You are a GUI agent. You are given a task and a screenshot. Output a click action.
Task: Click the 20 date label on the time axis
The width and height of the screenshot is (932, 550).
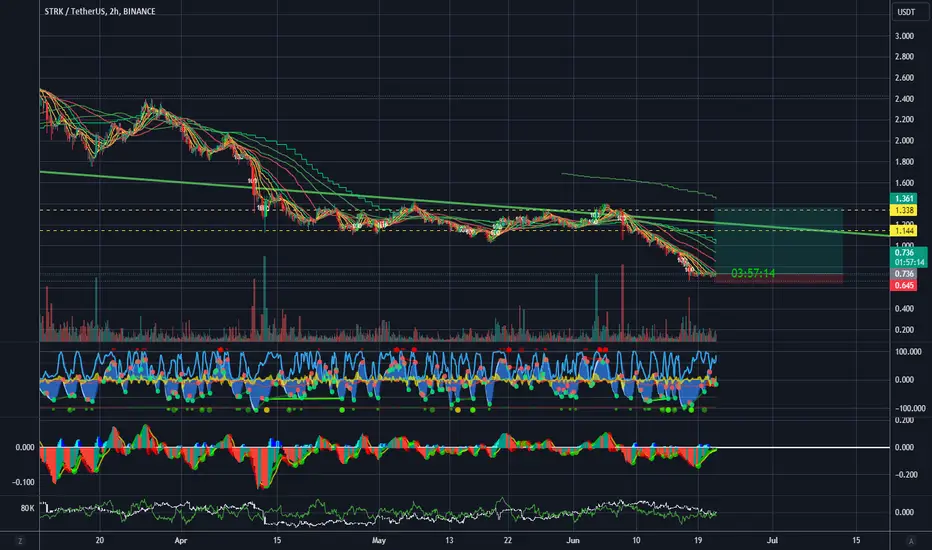tap(99, 540)
